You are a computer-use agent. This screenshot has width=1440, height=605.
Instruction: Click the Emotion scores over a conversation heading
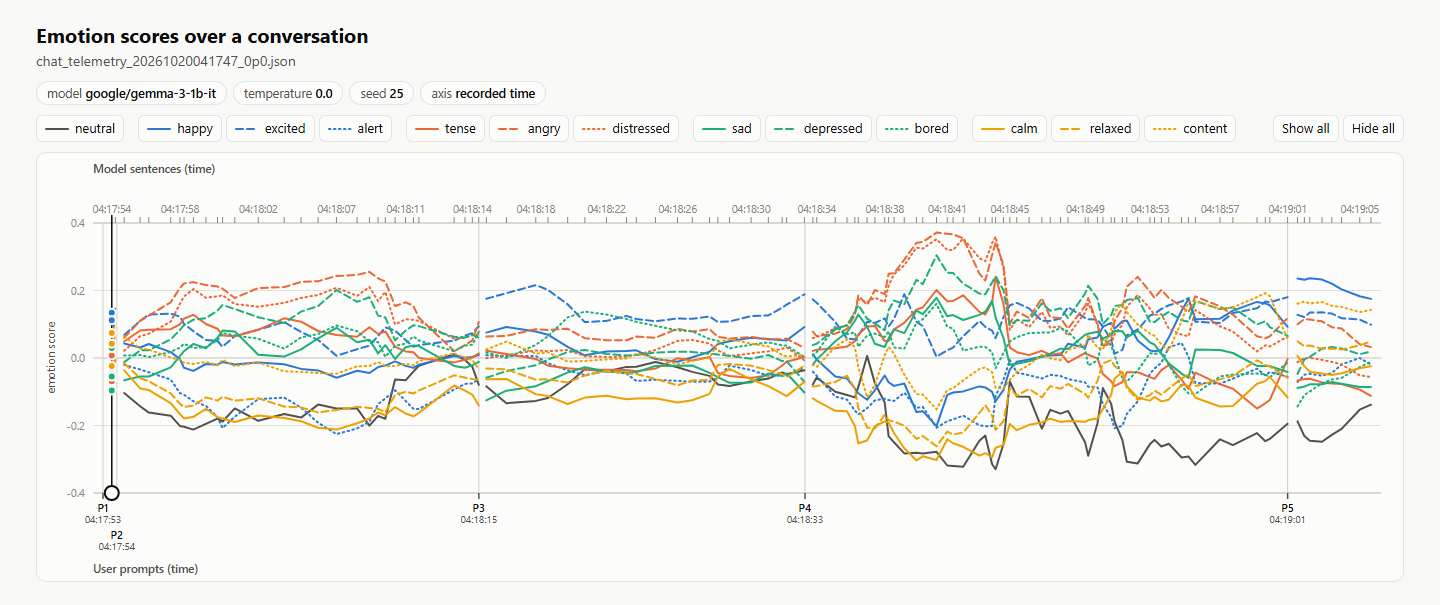[x=202, y=36]
